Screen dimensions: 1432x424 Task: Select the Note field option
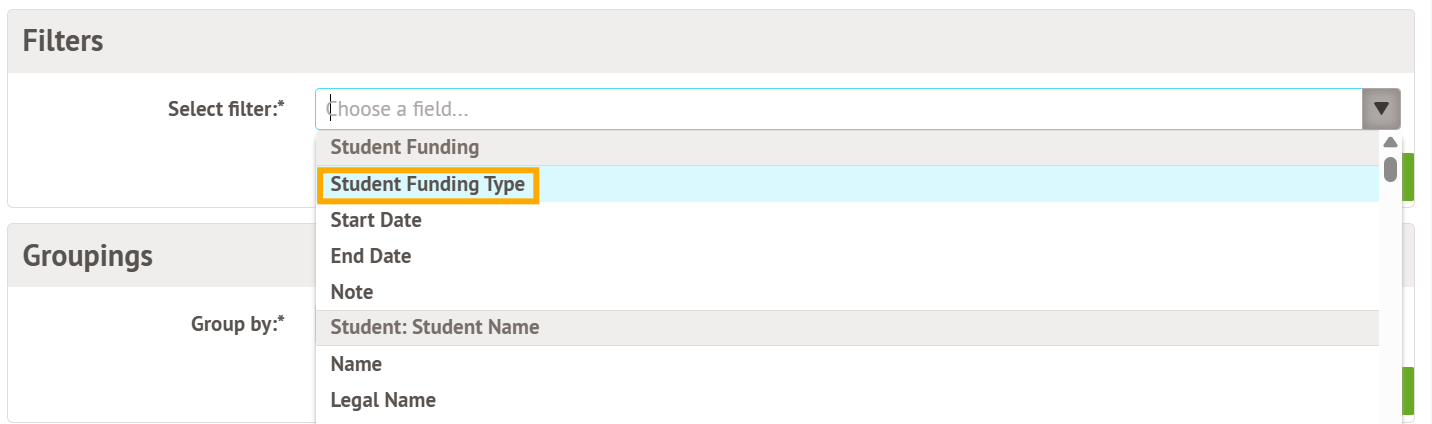352,292
